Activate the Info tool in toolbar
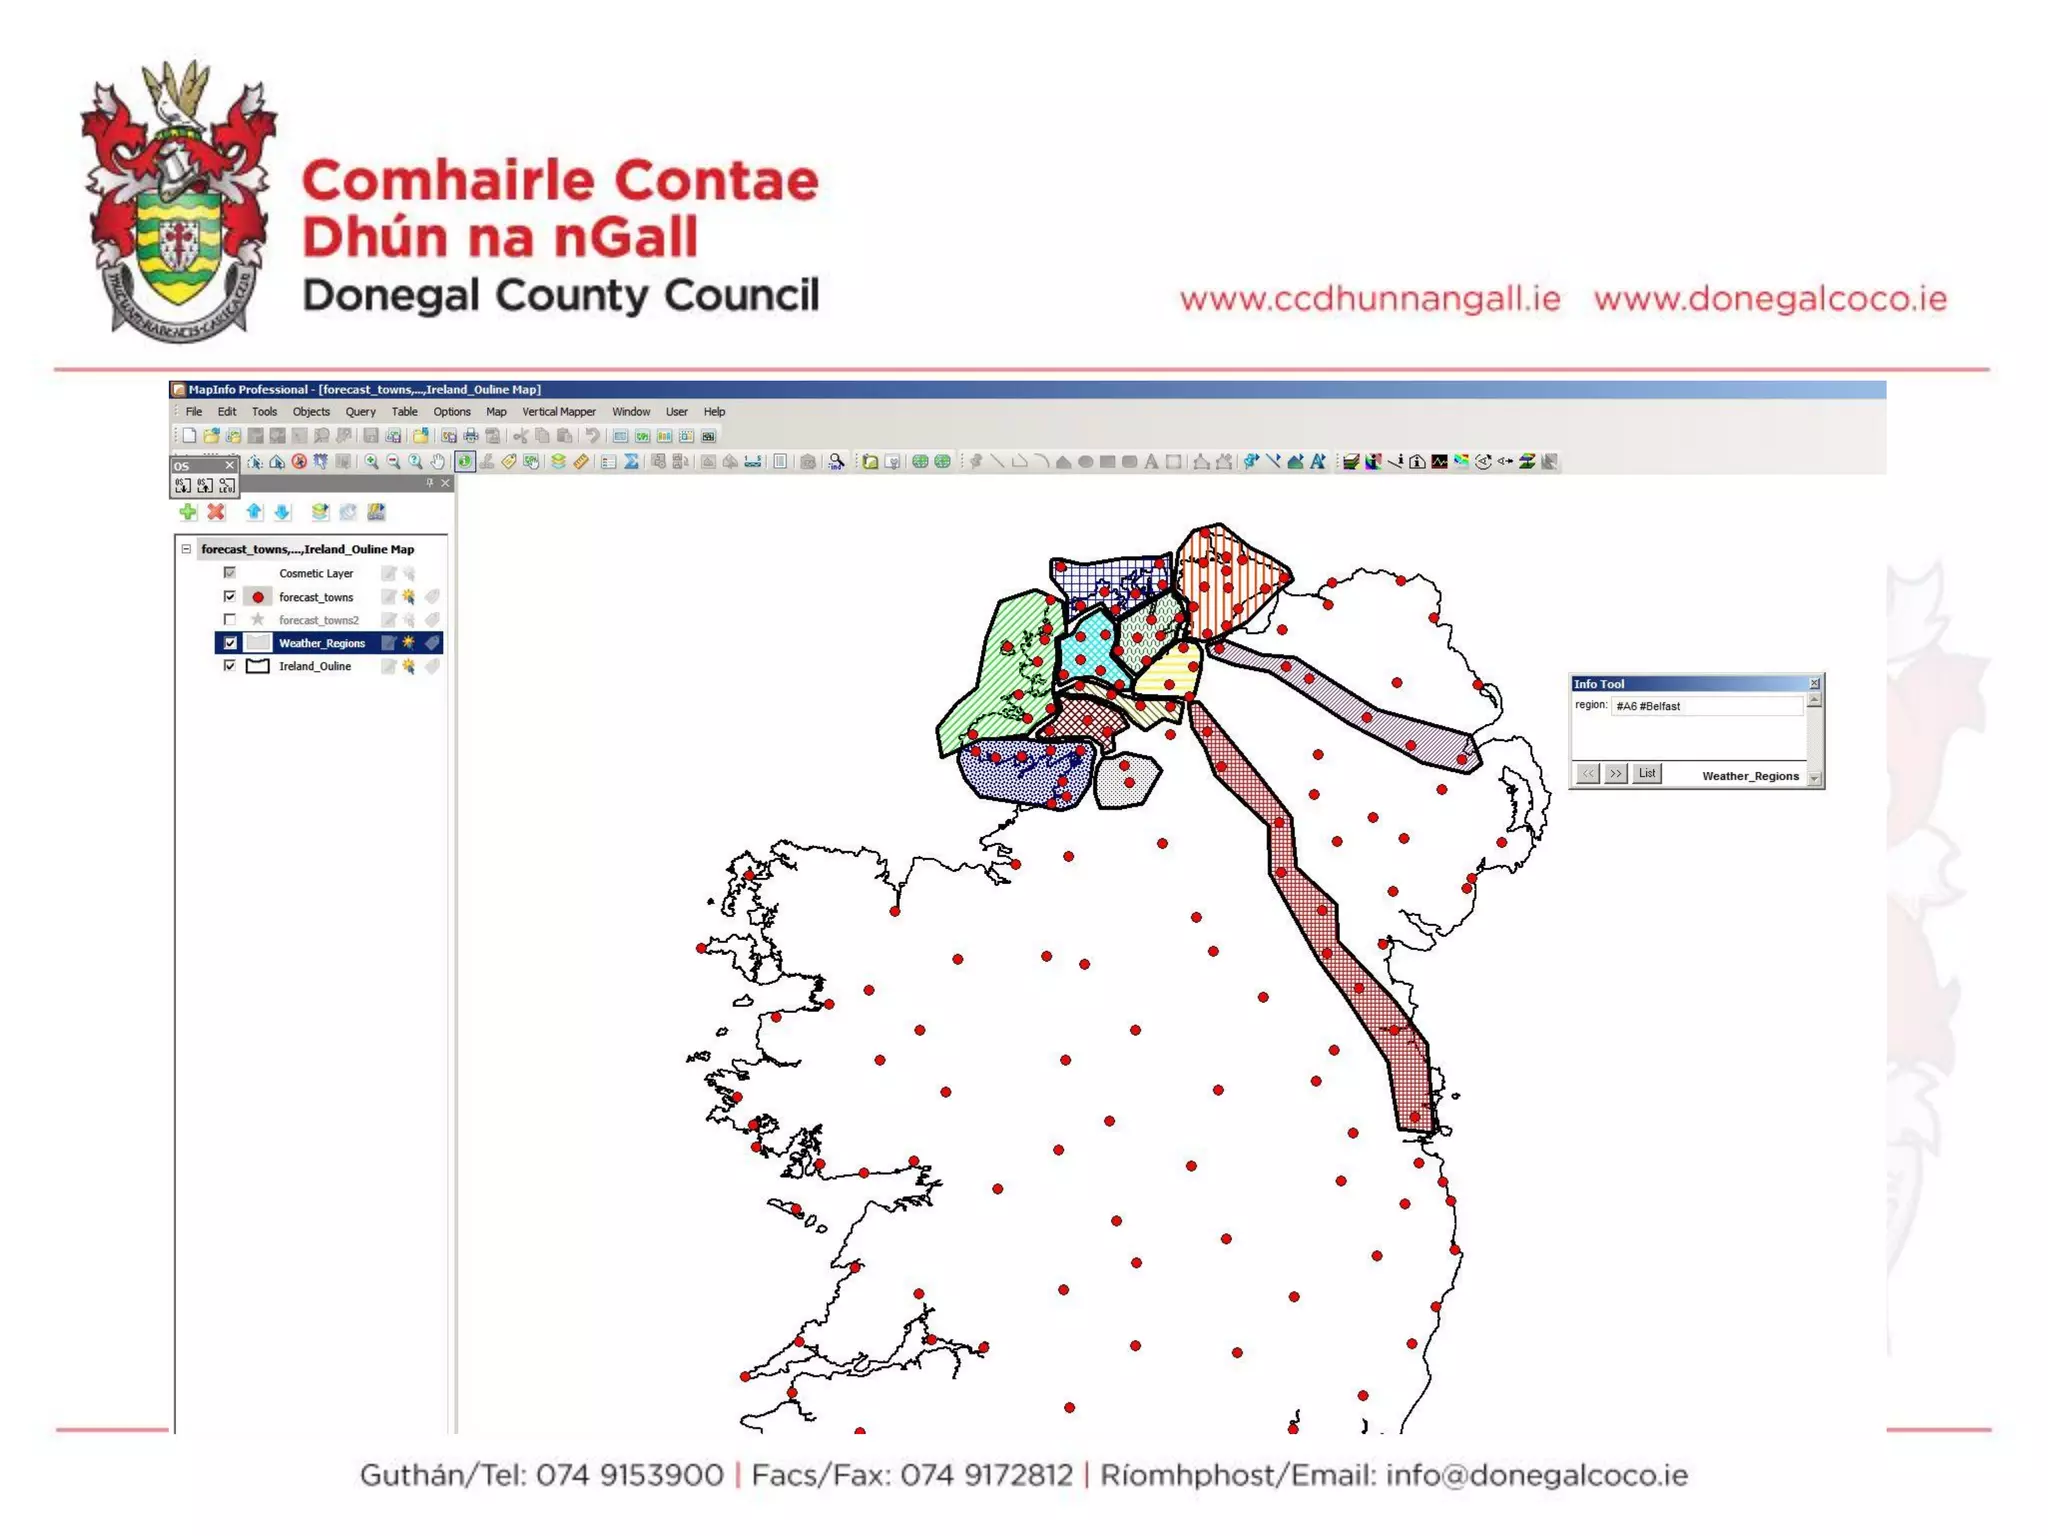This screenshot has height=1536, width=2048. pyautogui.click(x=465, y=461)
